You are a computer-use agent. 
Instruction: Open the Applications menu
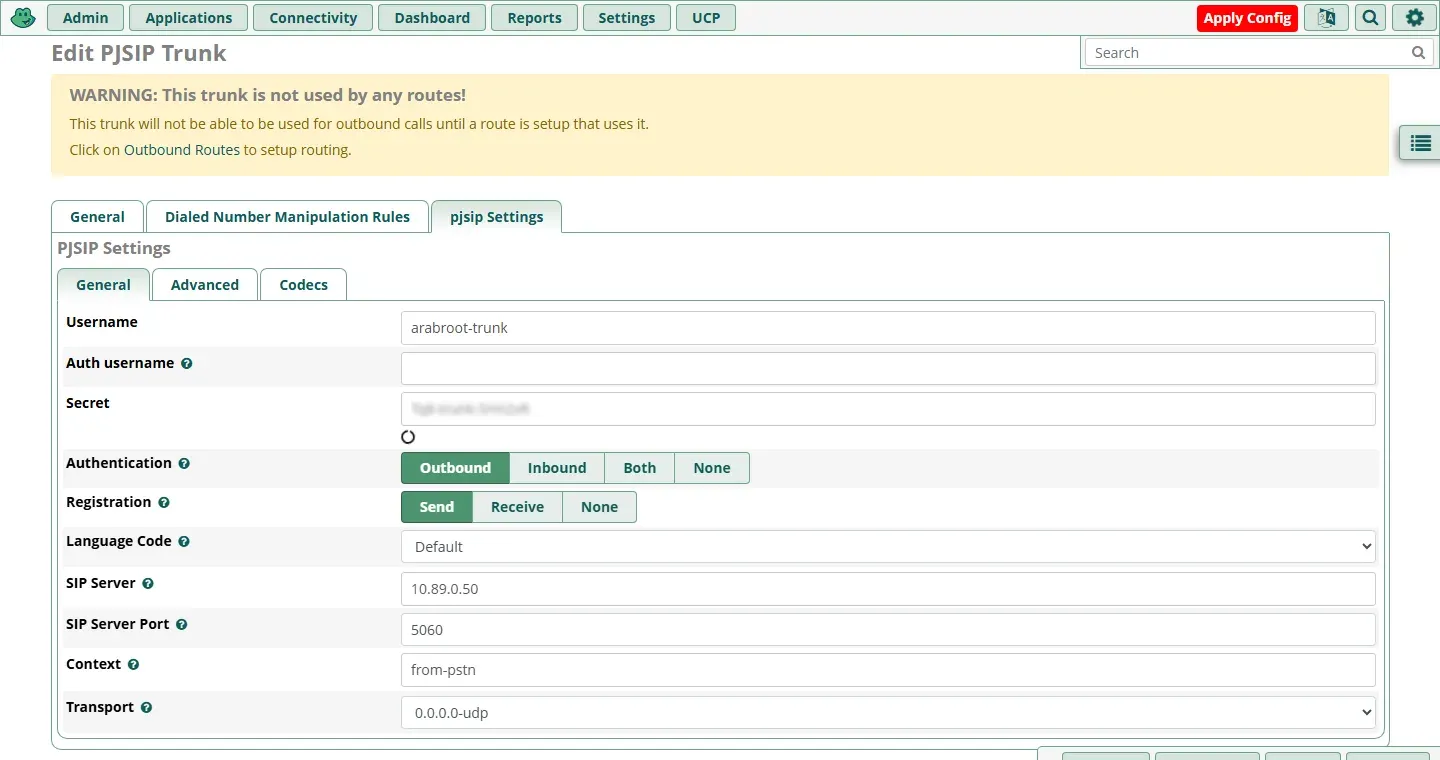click(x=188, y=18)
